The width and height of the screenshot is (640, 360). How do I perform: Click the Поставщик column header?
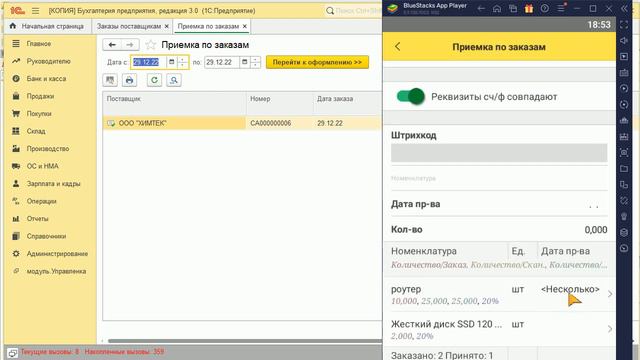pyautogui.click(x=174, y=103)
